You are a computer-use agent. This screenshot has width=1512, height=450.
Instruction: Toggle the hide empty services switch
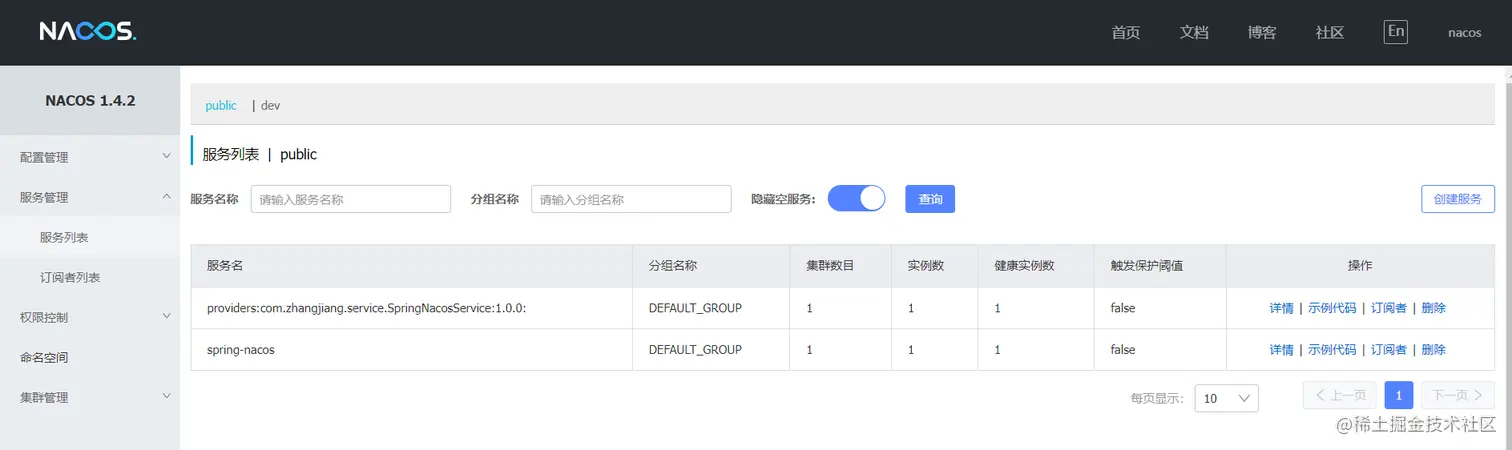click(x=856, y=198)
